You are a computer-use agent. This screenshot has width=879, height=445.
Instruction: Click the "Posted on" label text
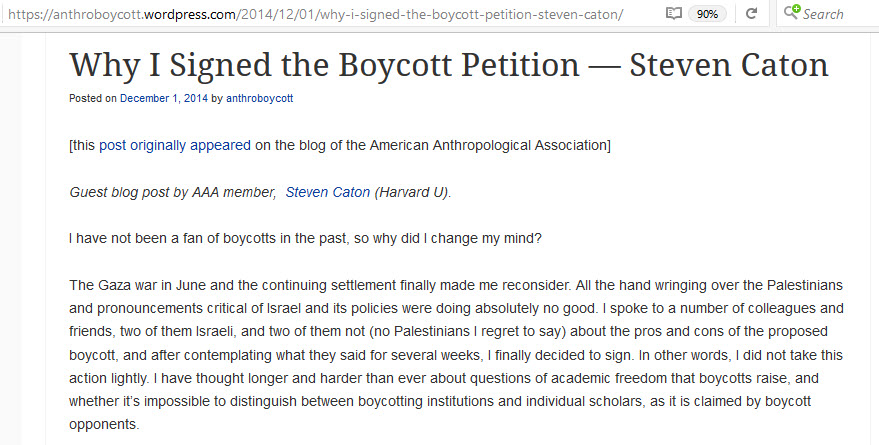[93, 98]
